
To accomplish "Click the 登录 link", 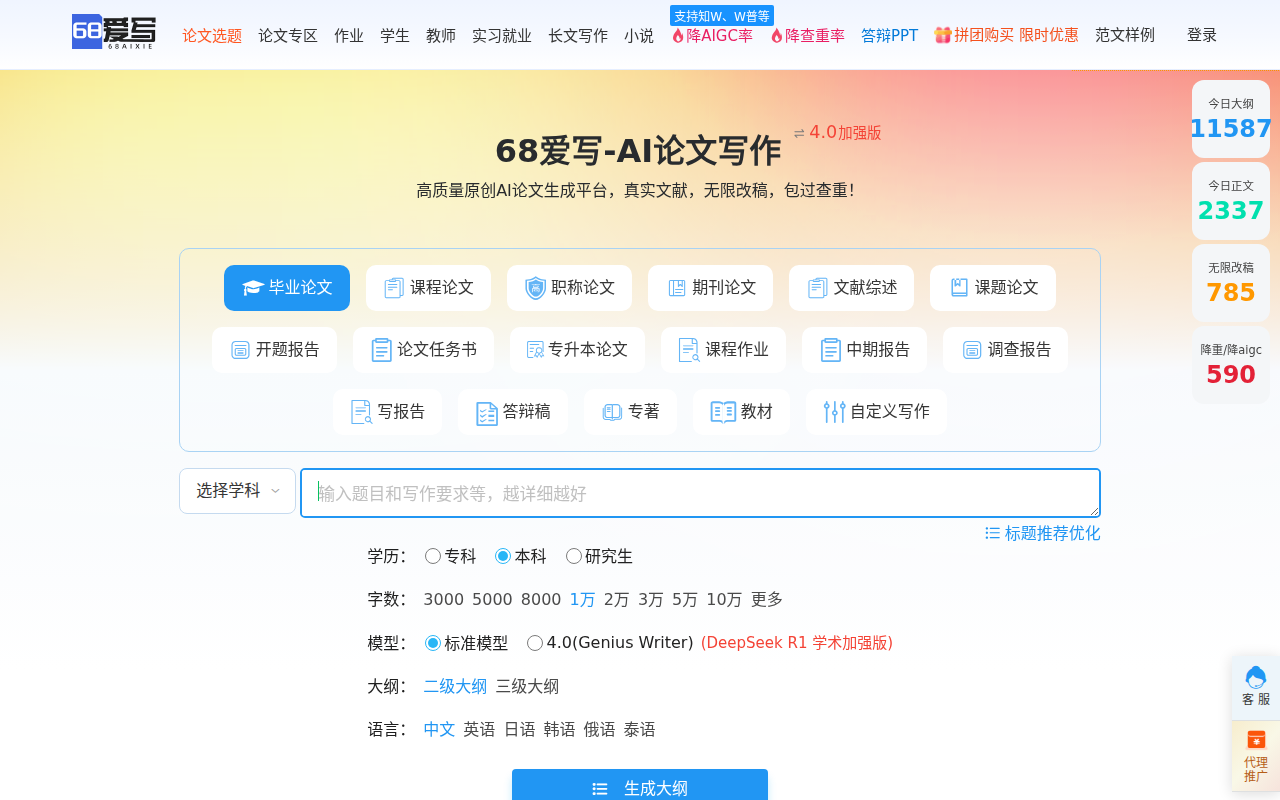I will [x=1202, y=35].
